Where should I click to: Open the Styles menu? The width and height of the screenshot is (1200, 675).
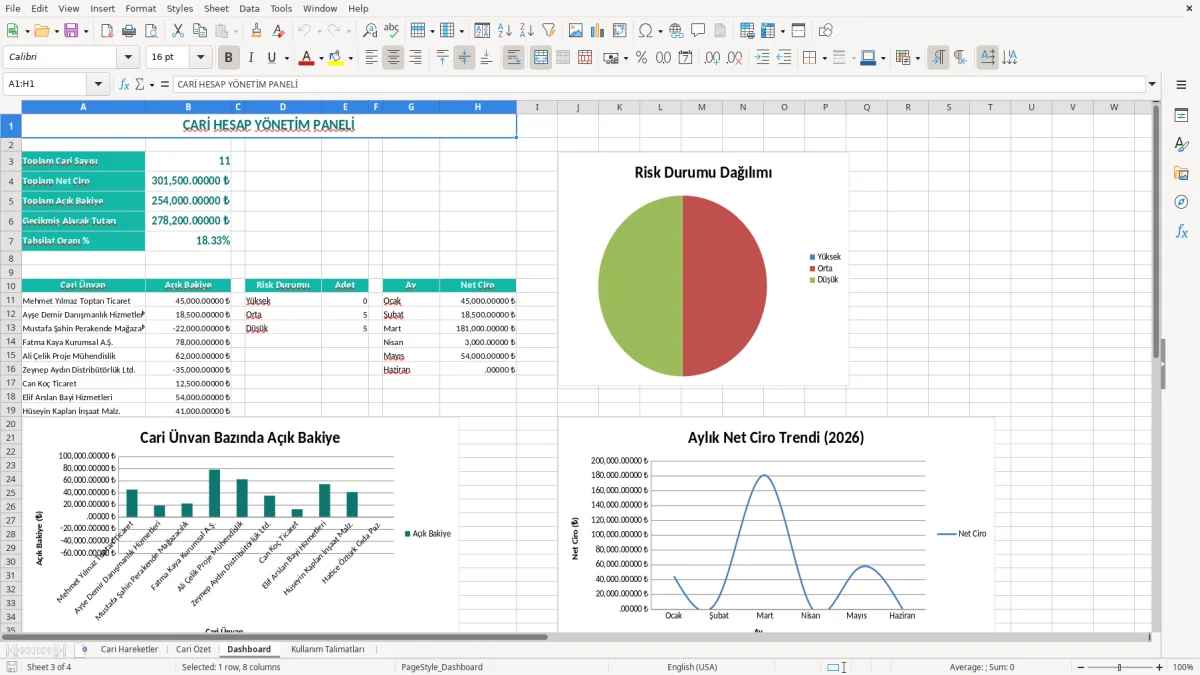click(x=180, y=8)
